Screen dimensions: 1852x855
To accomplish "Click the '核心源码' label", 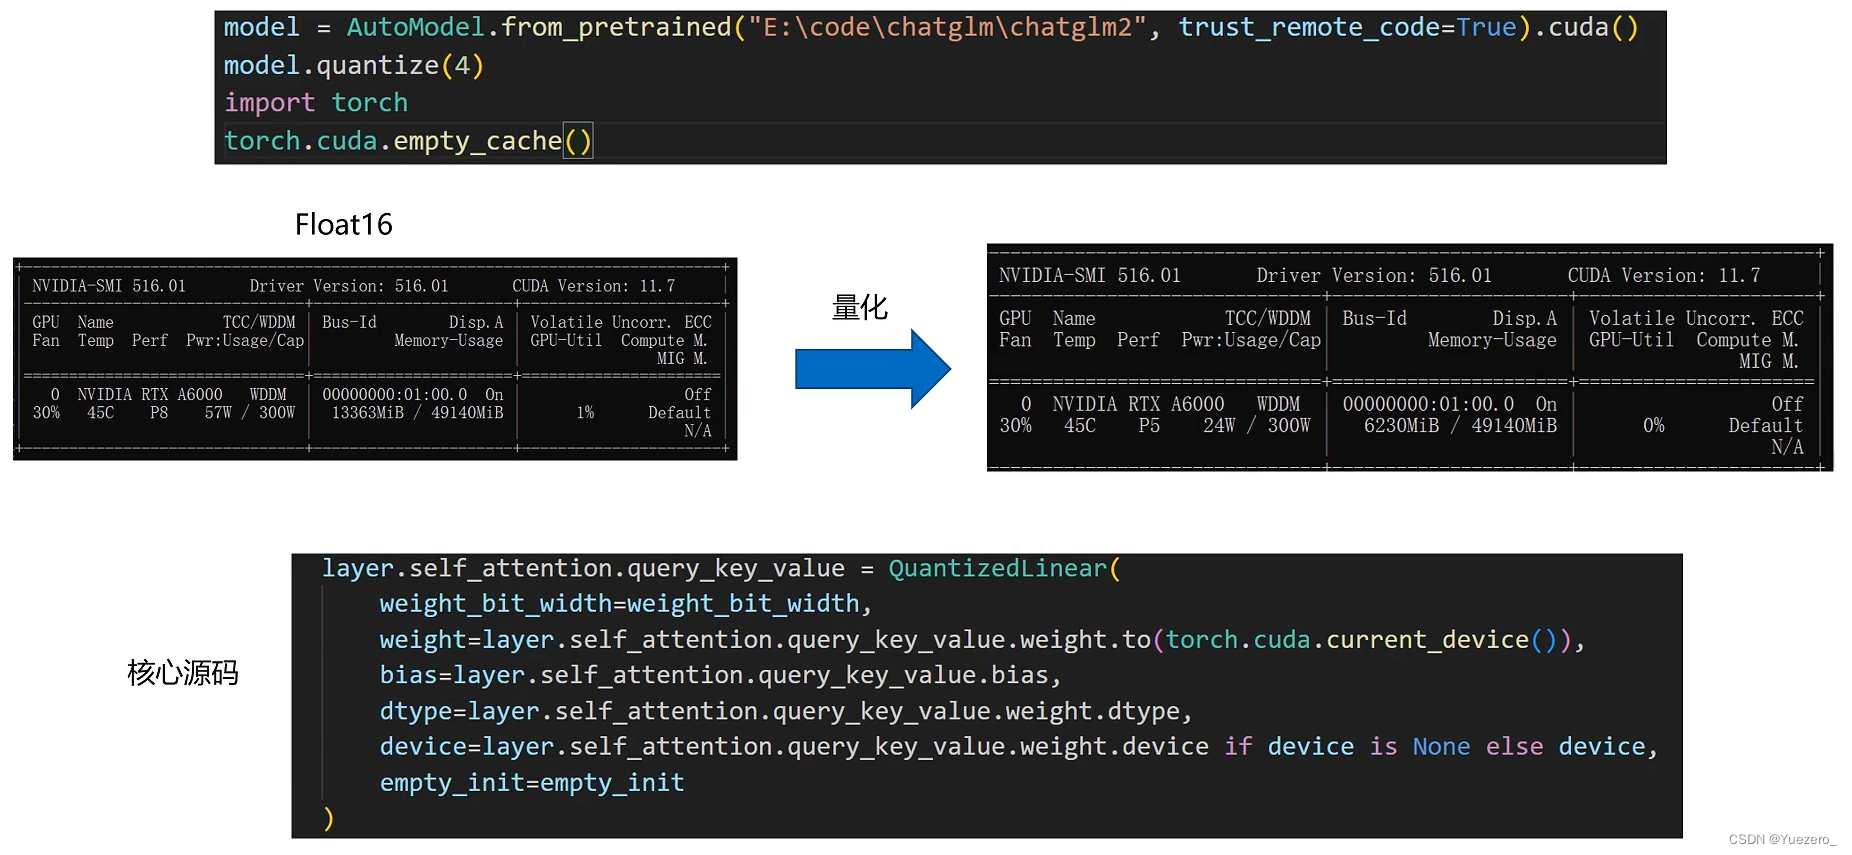I will click(x=183, y=673).
